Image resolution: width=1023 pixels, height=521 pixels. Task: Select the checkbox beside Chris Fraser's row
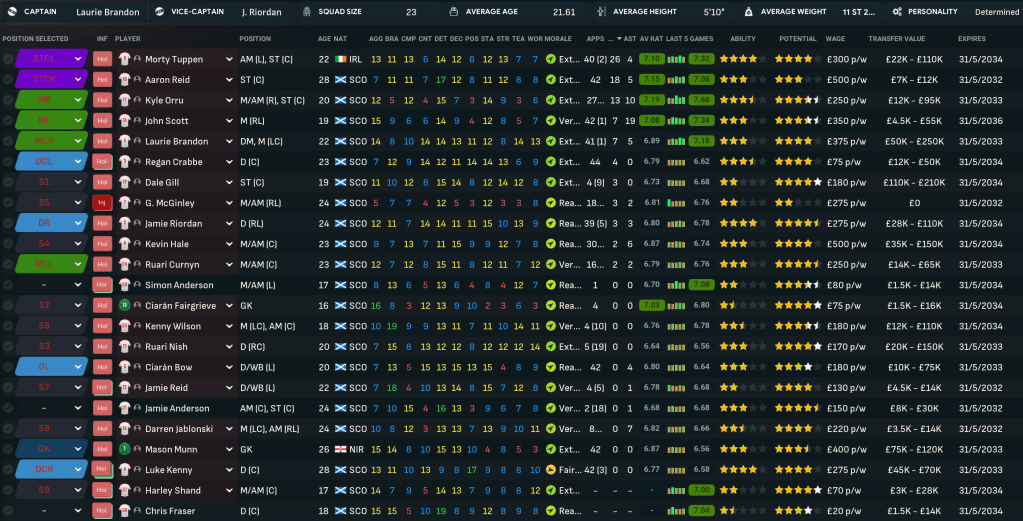pos(8,511)
